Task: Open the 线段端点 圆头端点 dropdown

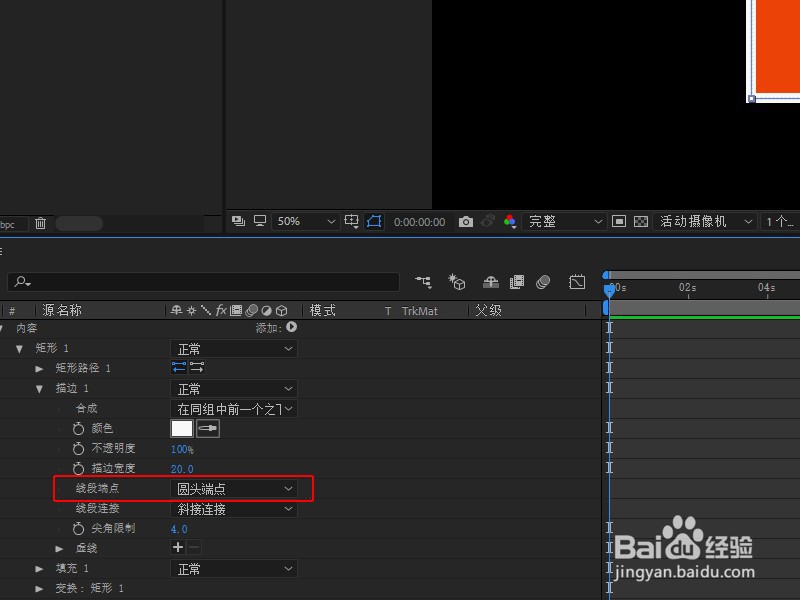Action: [x=234, y=489]
